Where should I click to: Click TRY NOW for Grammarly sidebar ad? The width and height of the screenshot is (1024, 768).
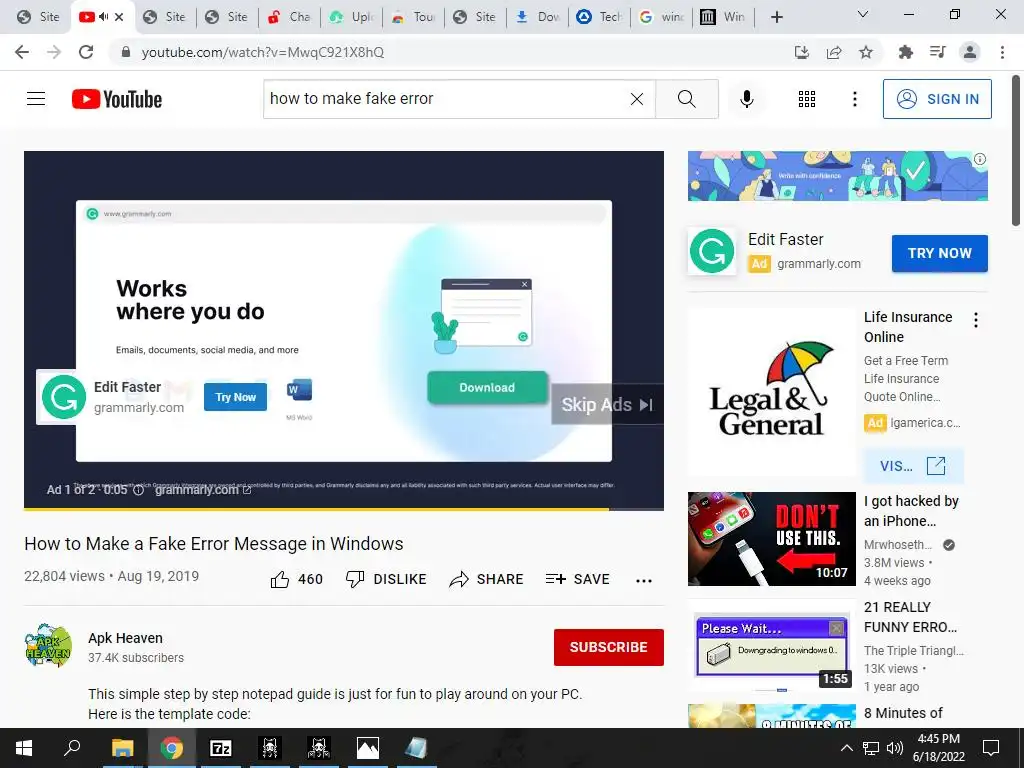[x=940, y=253]
